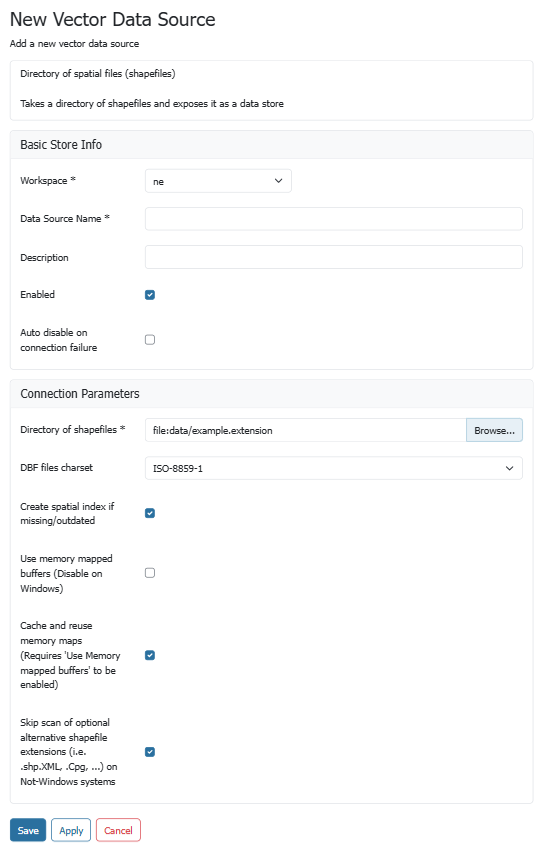537x844 pixels.
Task: Cancel the new data source form
Action: (x=118, y=830)
